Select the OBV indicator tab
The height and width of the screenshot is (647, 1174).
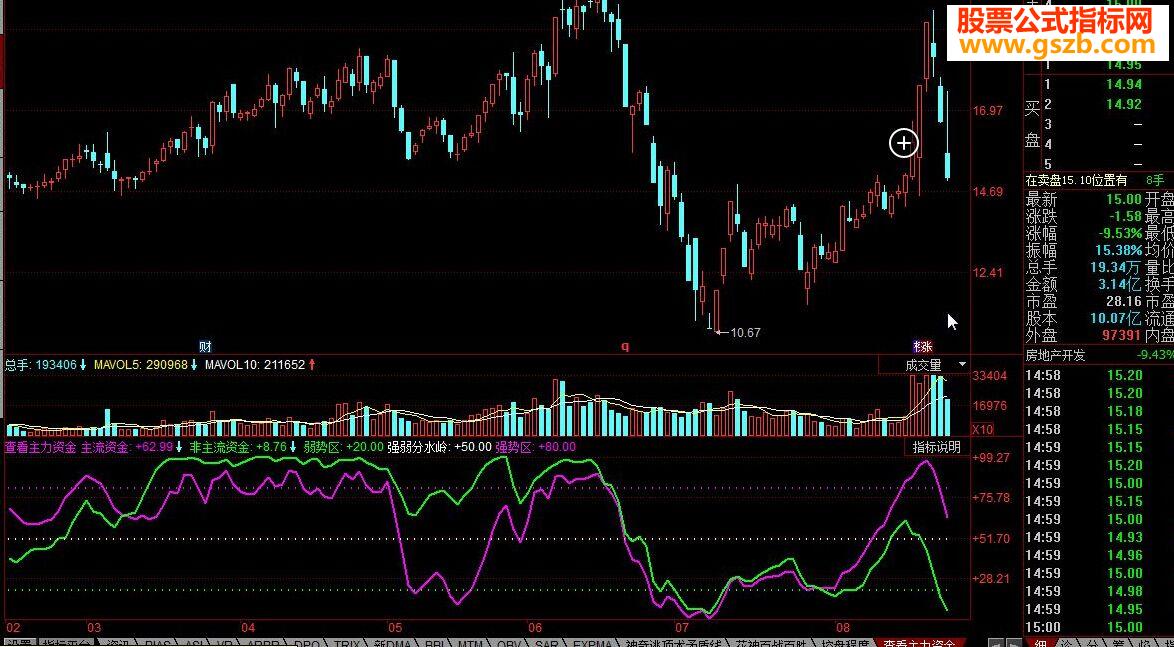(509, 643)
